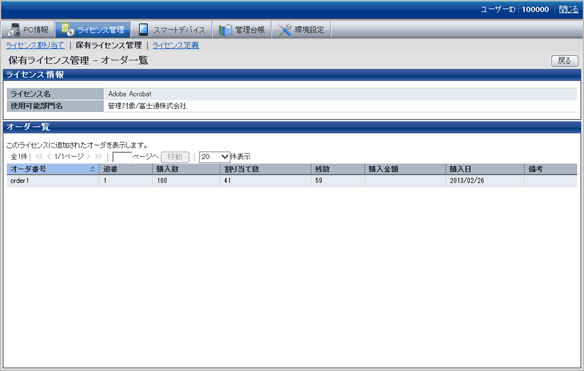This screenshot has width=584, height=371.
Task: Click the 環境設定 tools icon
Action: [x=285, y=29]
